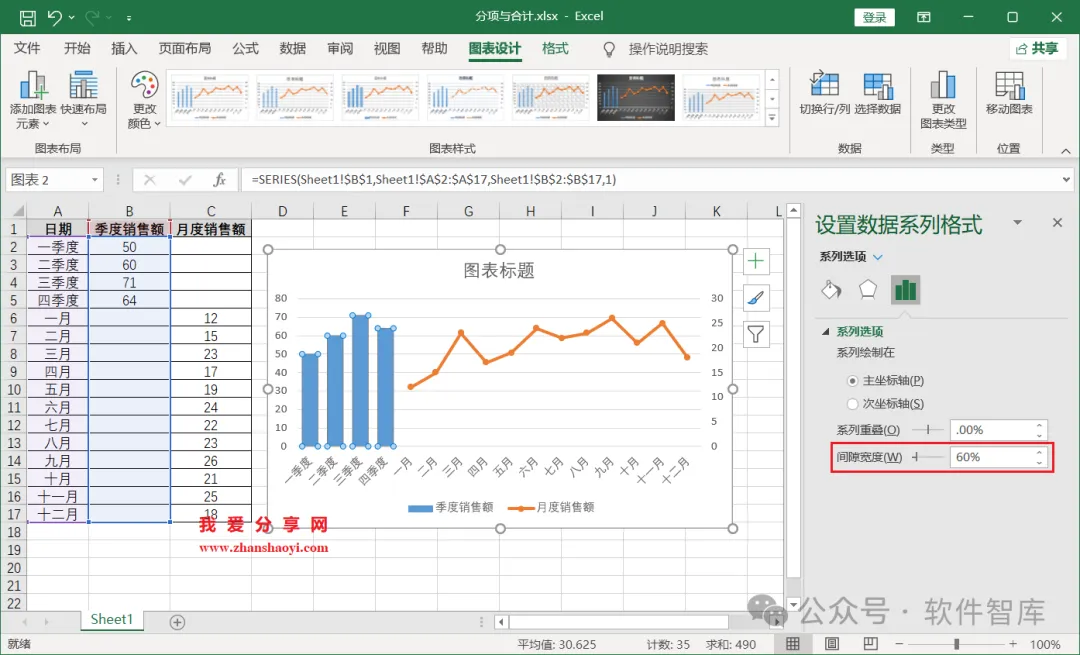Screen dimensions: 1080x655
Task: Click zoom in plus button
Action: (1012, 644)
